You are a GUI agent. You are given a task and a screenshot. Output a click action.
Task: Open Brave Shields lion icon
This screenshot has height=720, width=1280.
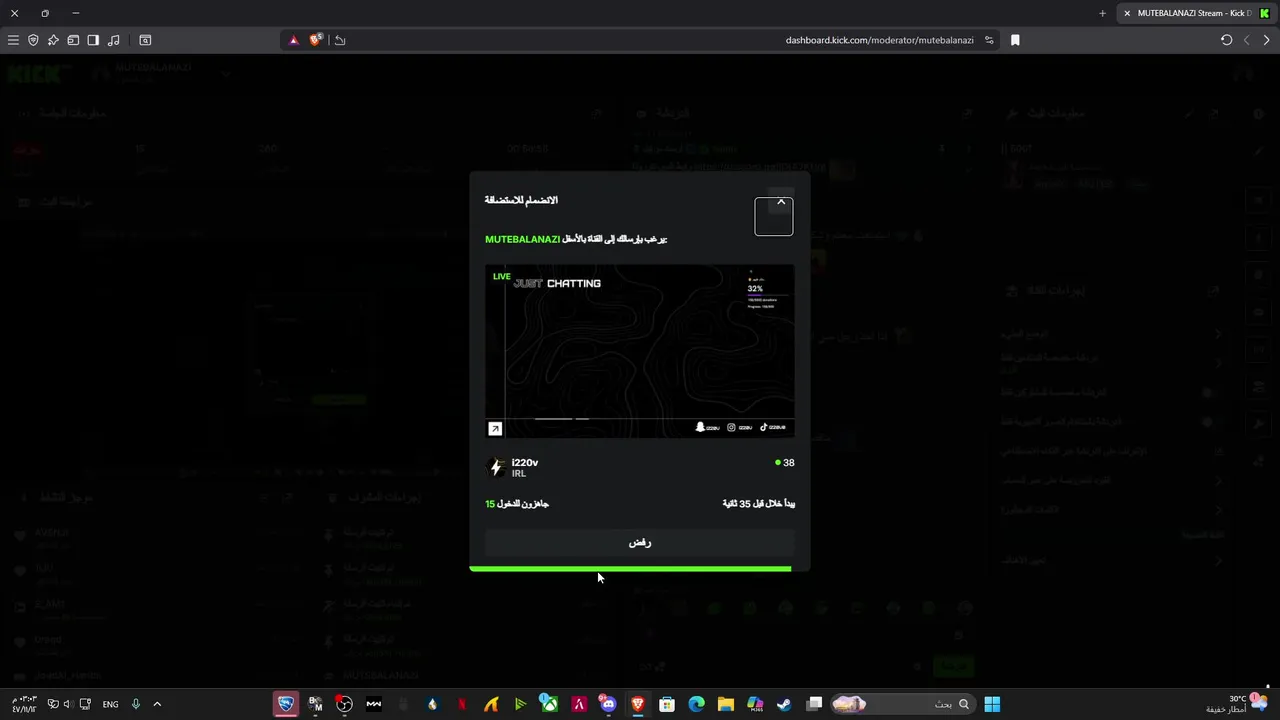(316, 40)
